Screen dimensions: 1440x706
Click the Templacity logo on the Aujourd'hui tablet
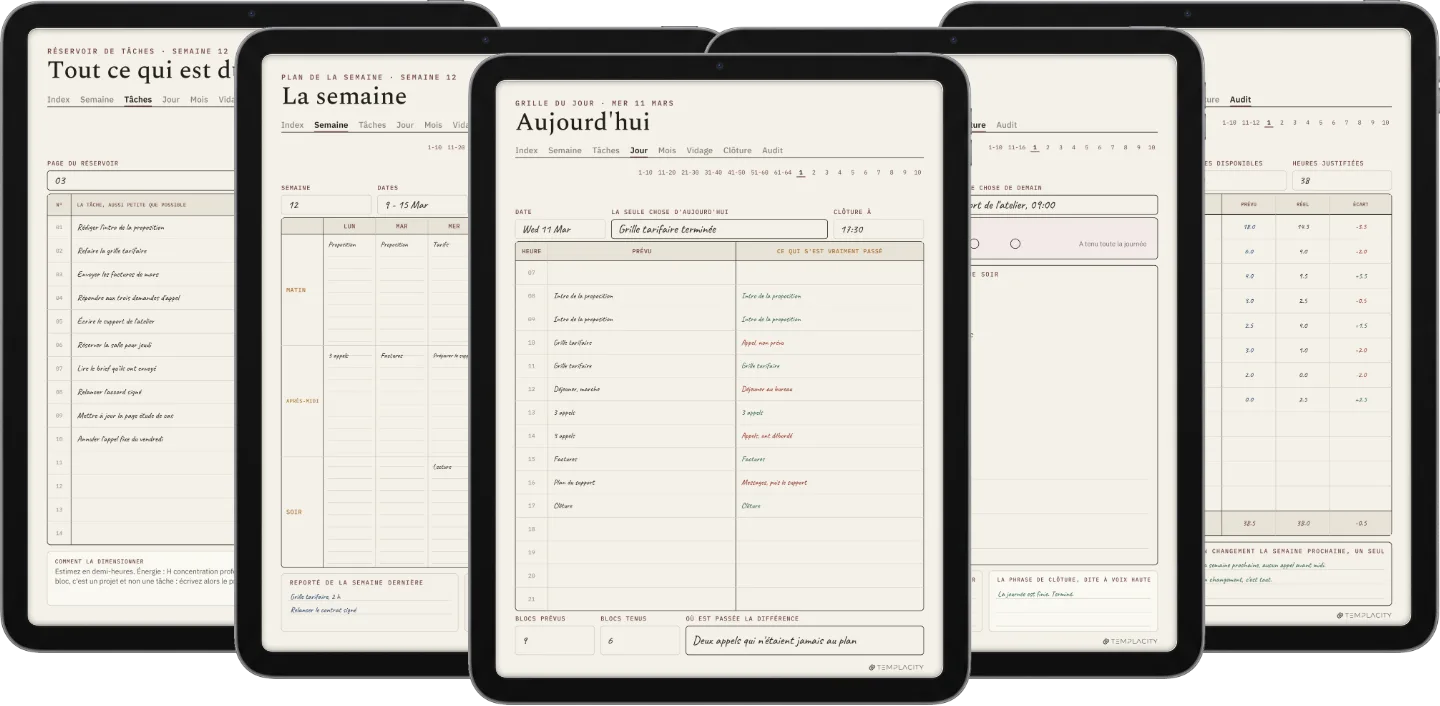click(896, 667)
